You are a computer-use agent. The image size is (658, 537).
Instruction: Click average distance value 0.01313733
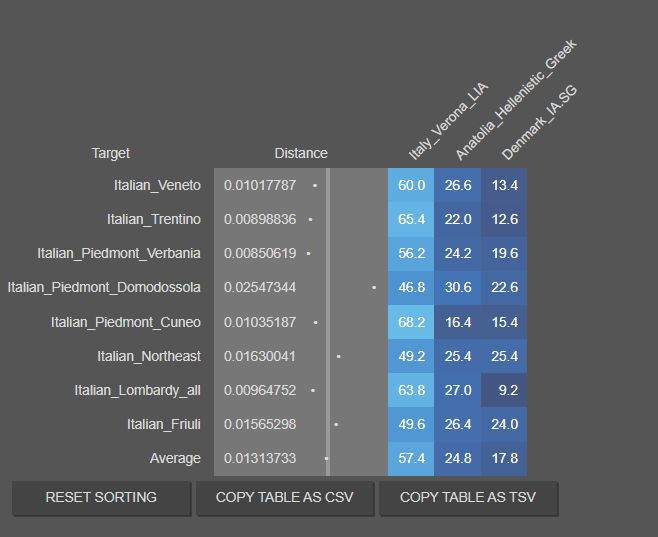pos(260,458)
